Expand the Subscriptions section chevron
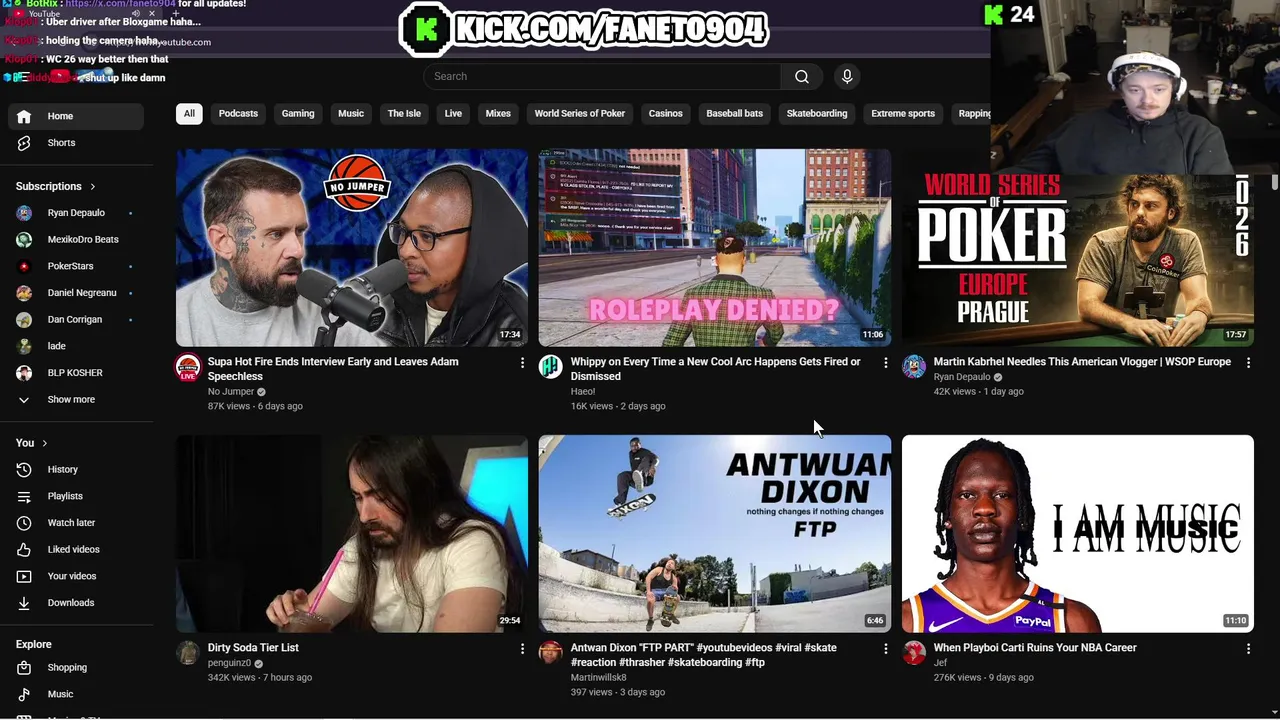The width and height of the screenshot is (1280, 720). pos(93,187)
